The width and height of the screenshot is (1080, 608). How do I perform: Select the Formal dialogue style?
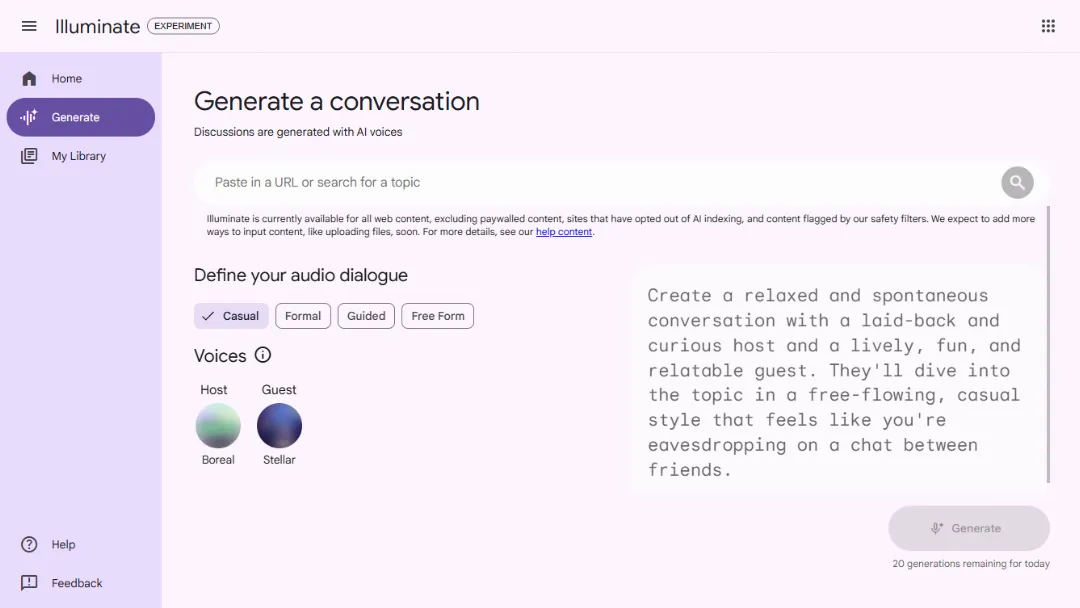[x=303, y=316]
